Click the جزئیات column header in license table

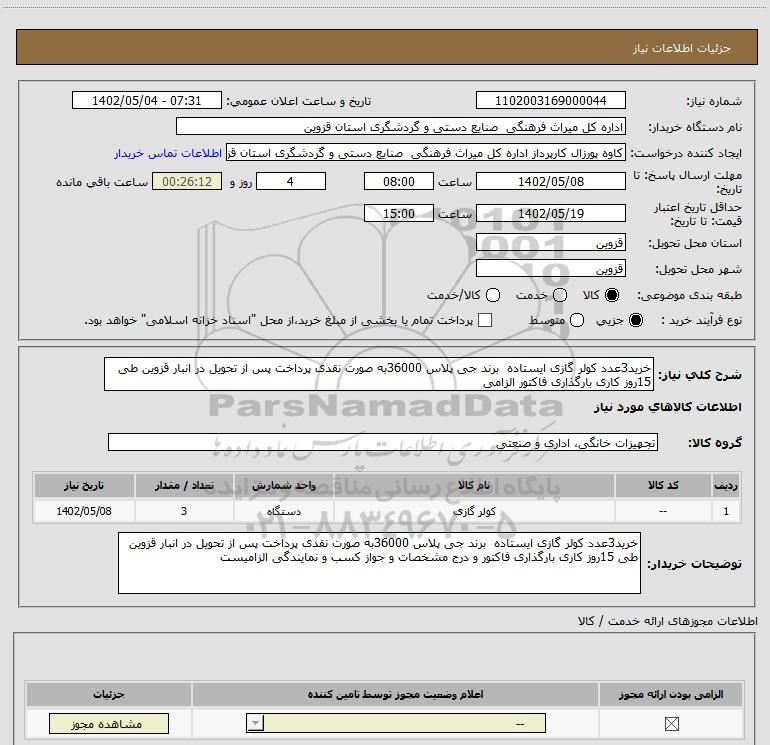[109, 694]
